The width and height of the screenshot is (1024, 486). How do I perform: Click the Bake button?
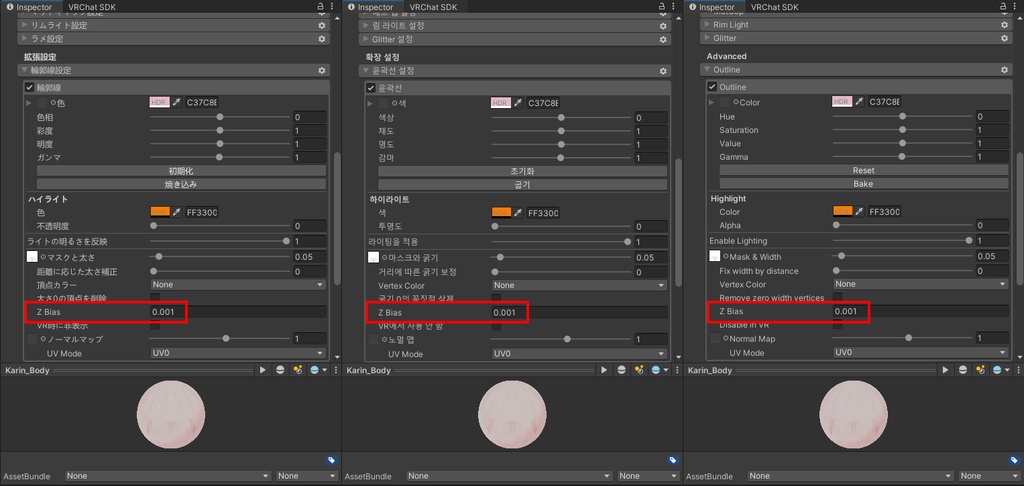863,184
